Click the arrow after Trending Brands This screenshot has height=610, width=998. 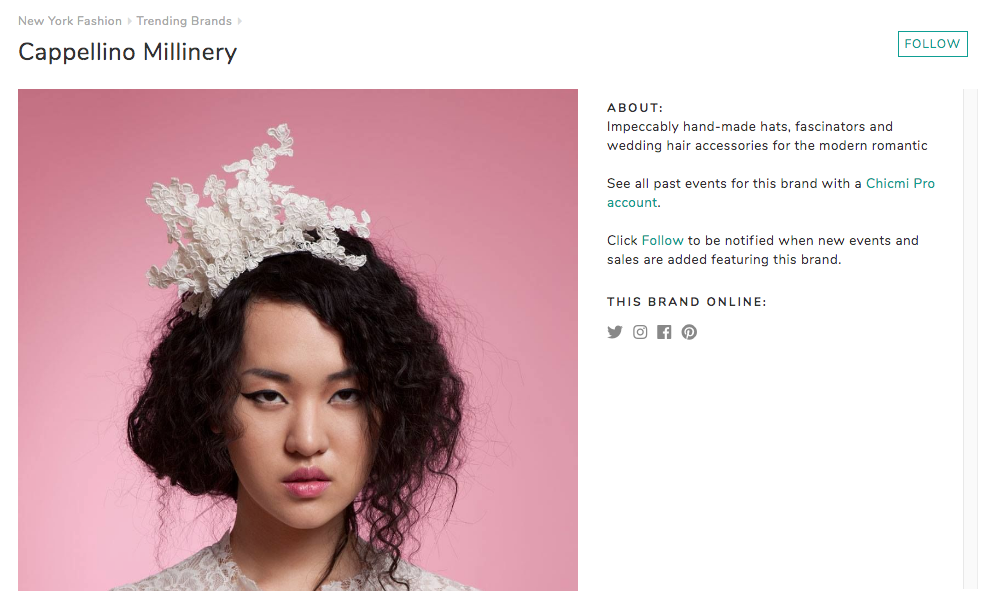coord(239,22)
